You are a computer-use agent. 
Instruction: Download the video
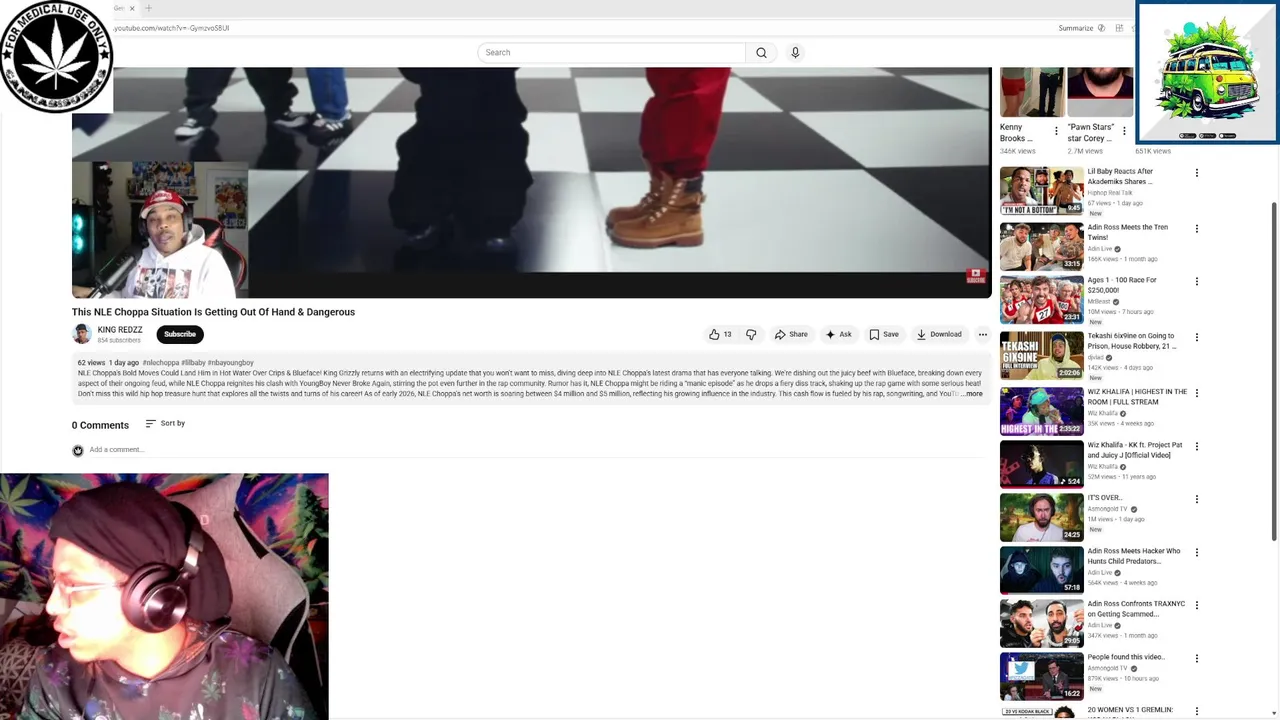(x=939, y=334)
